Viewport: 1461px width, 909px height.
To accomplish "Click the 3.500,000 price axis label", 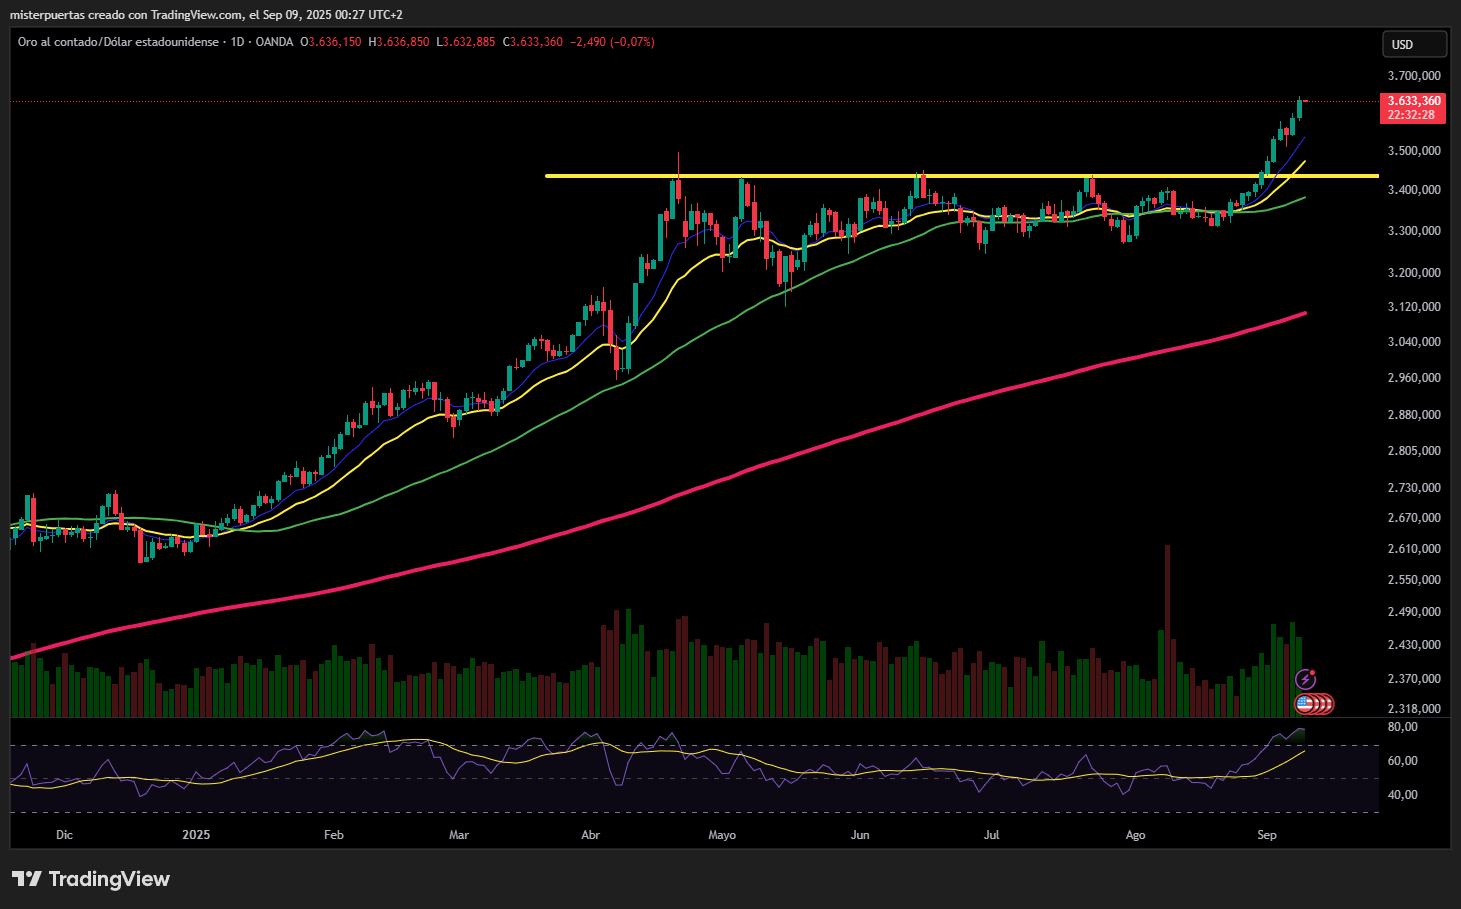I will pyautogui.click(x=1414, y=151).
